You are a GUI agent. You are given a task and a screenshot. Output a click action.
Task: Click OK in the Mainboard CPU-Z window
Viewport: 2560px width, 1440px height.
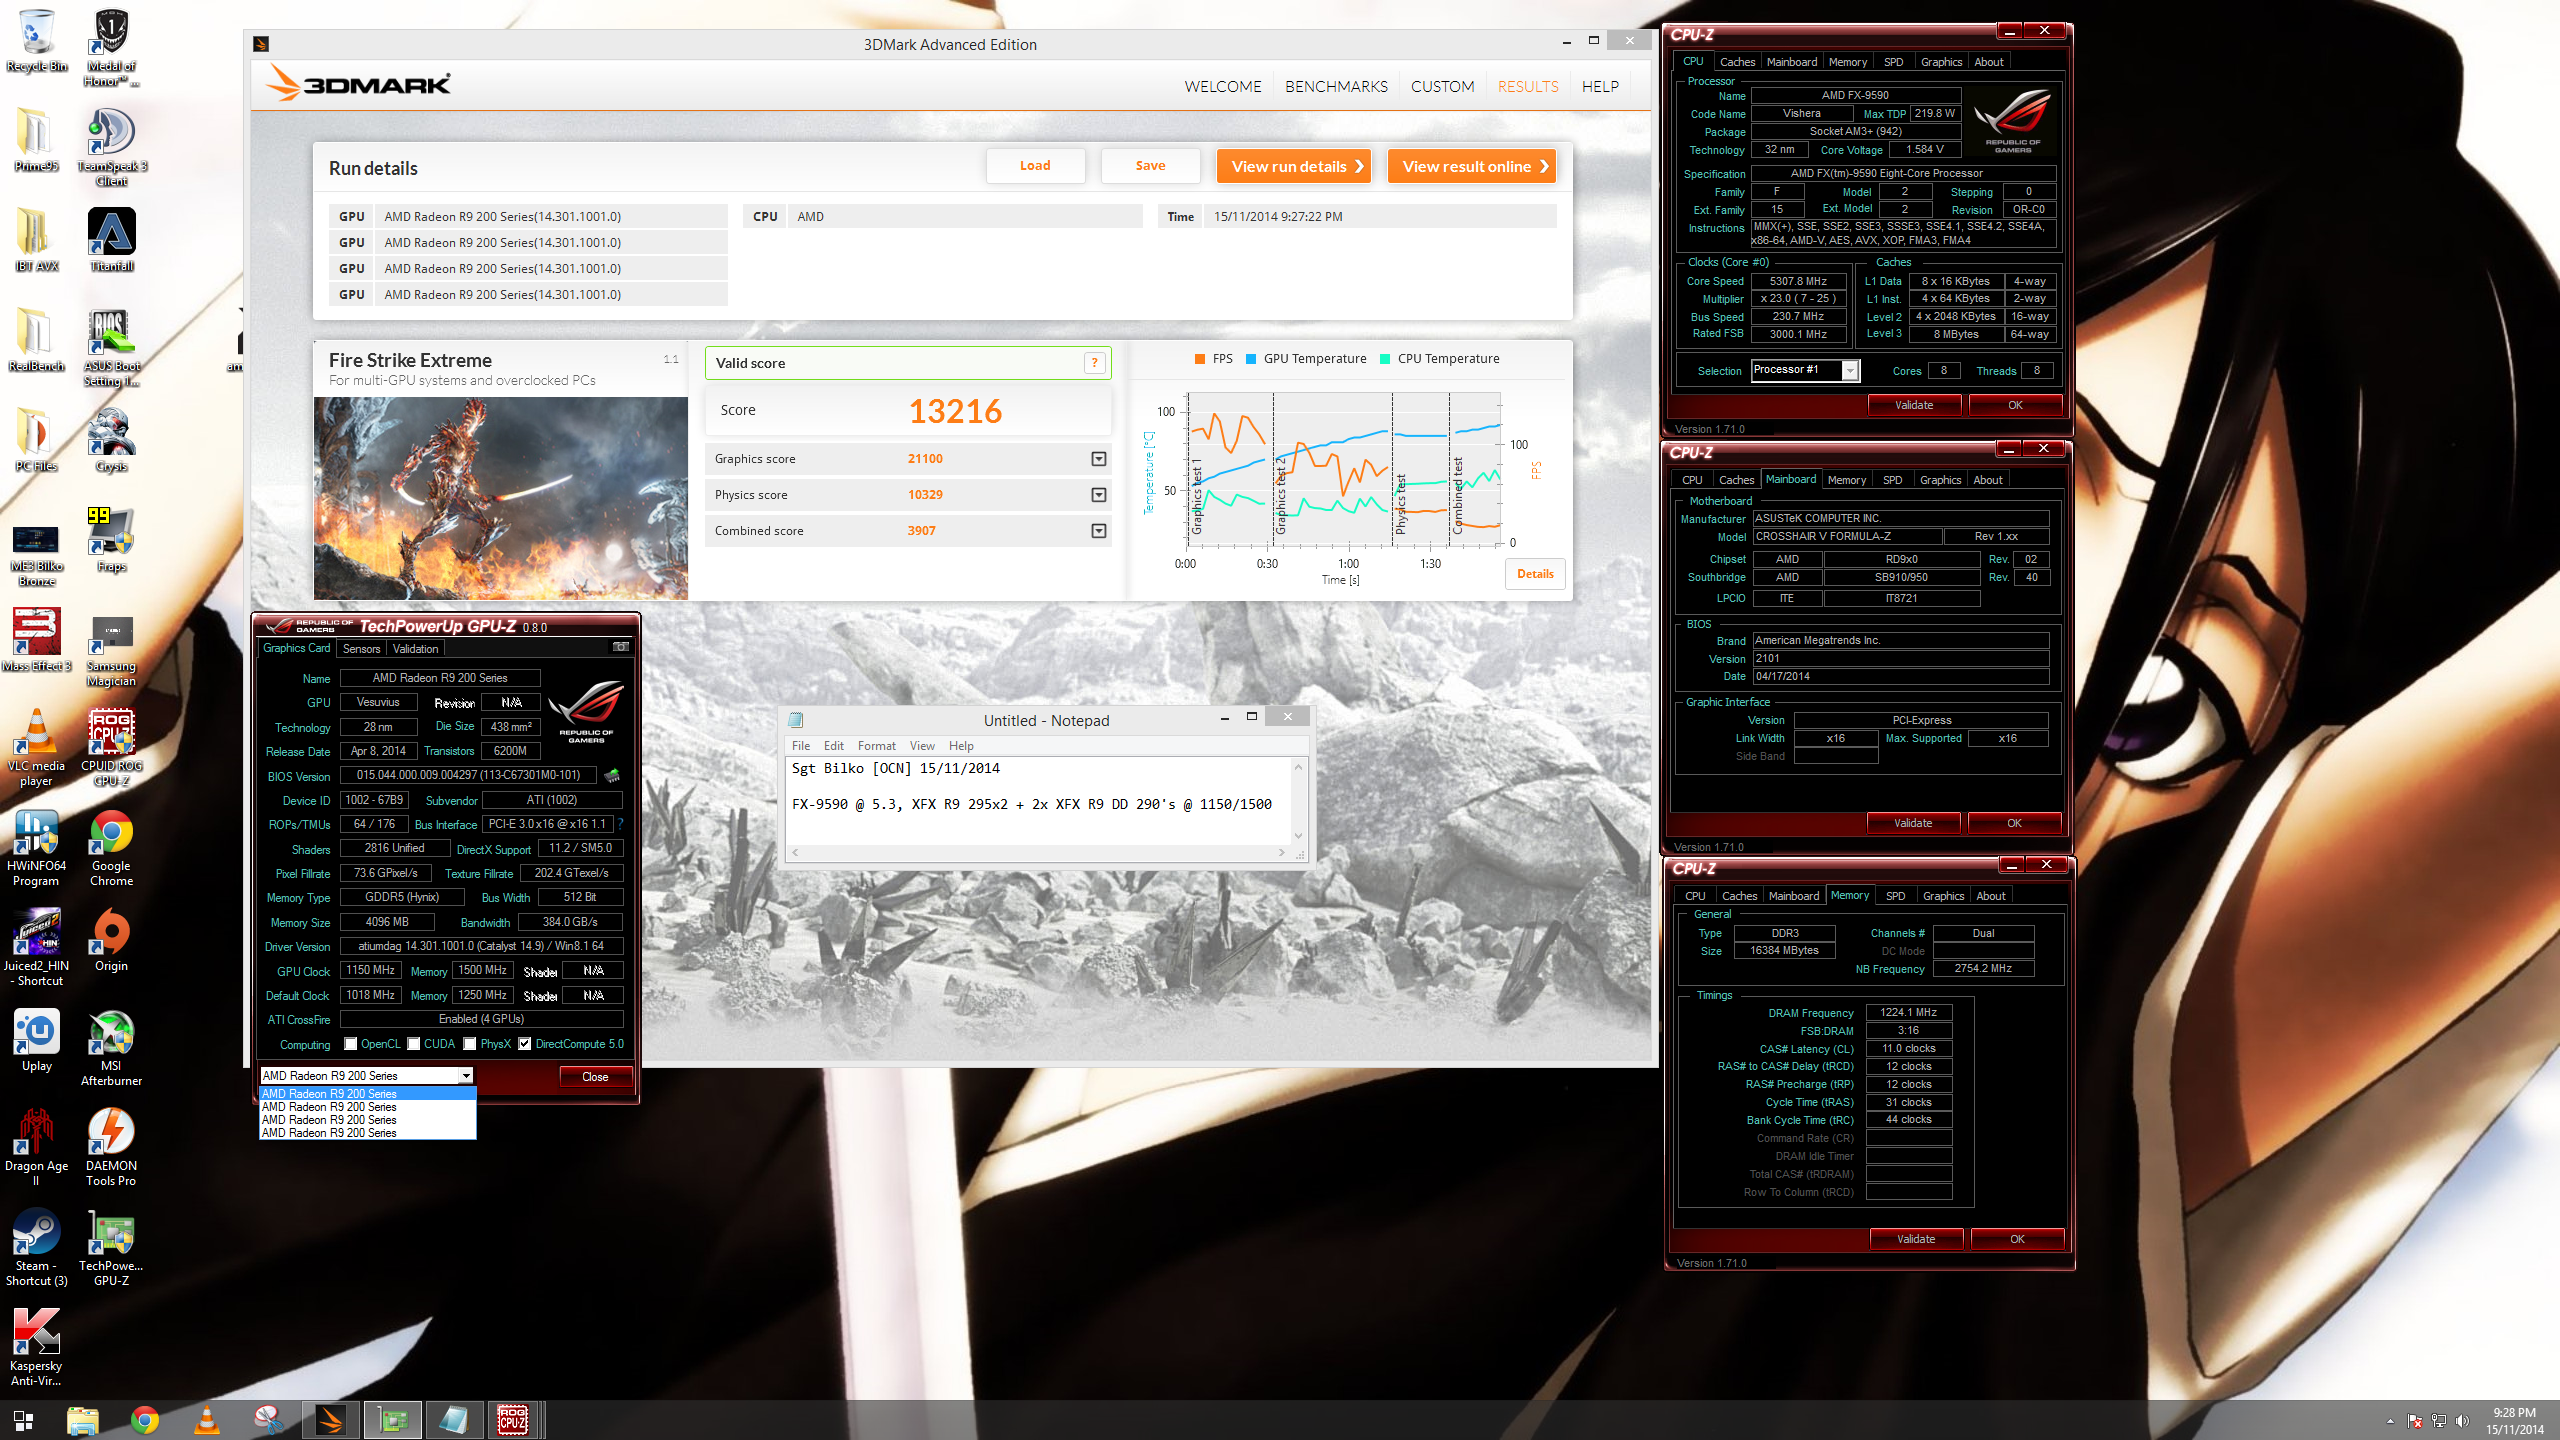click(2014, 823)
